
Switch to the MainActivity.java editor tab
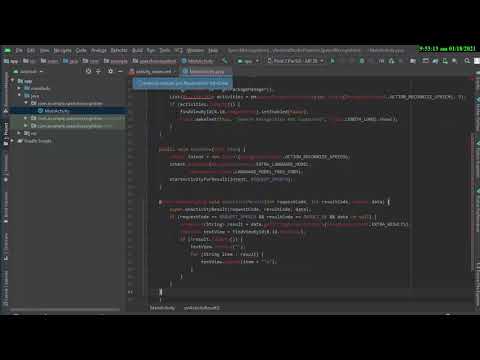tap(206, 71)
